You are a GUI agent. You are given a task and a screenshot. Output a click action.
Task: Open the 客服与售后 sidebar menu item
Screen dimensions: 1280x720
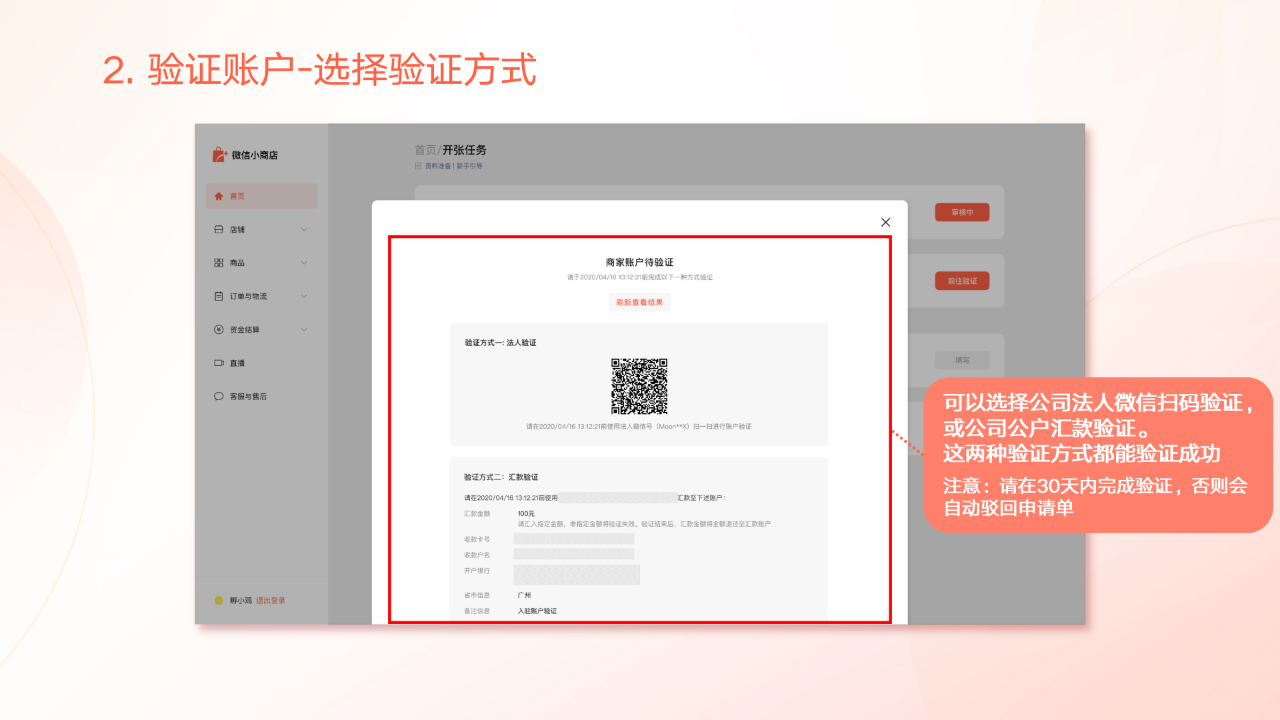[x=261, y=396]
